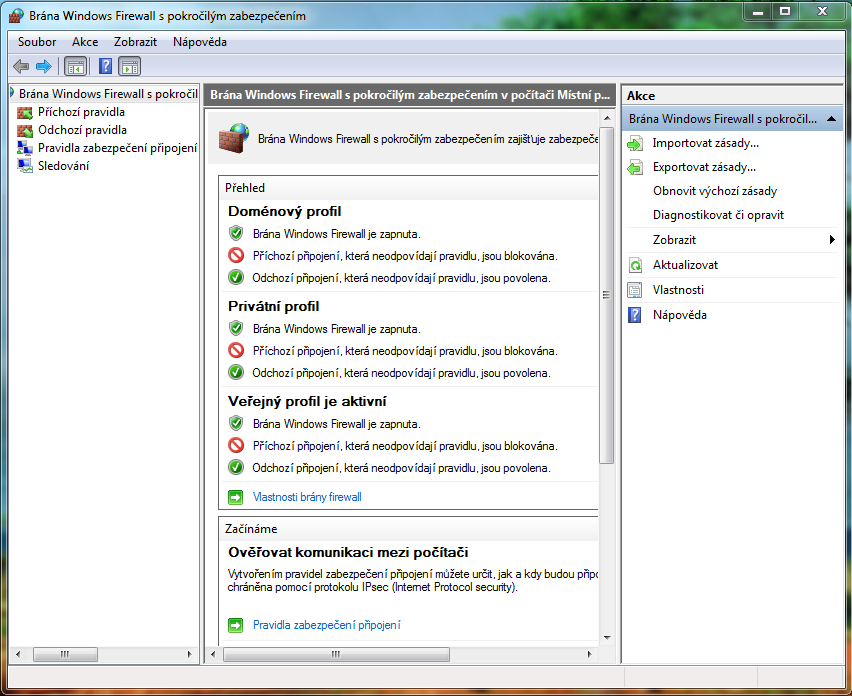
Task: Click the center pane scroll right arrow
Action: tap(590, 654)
